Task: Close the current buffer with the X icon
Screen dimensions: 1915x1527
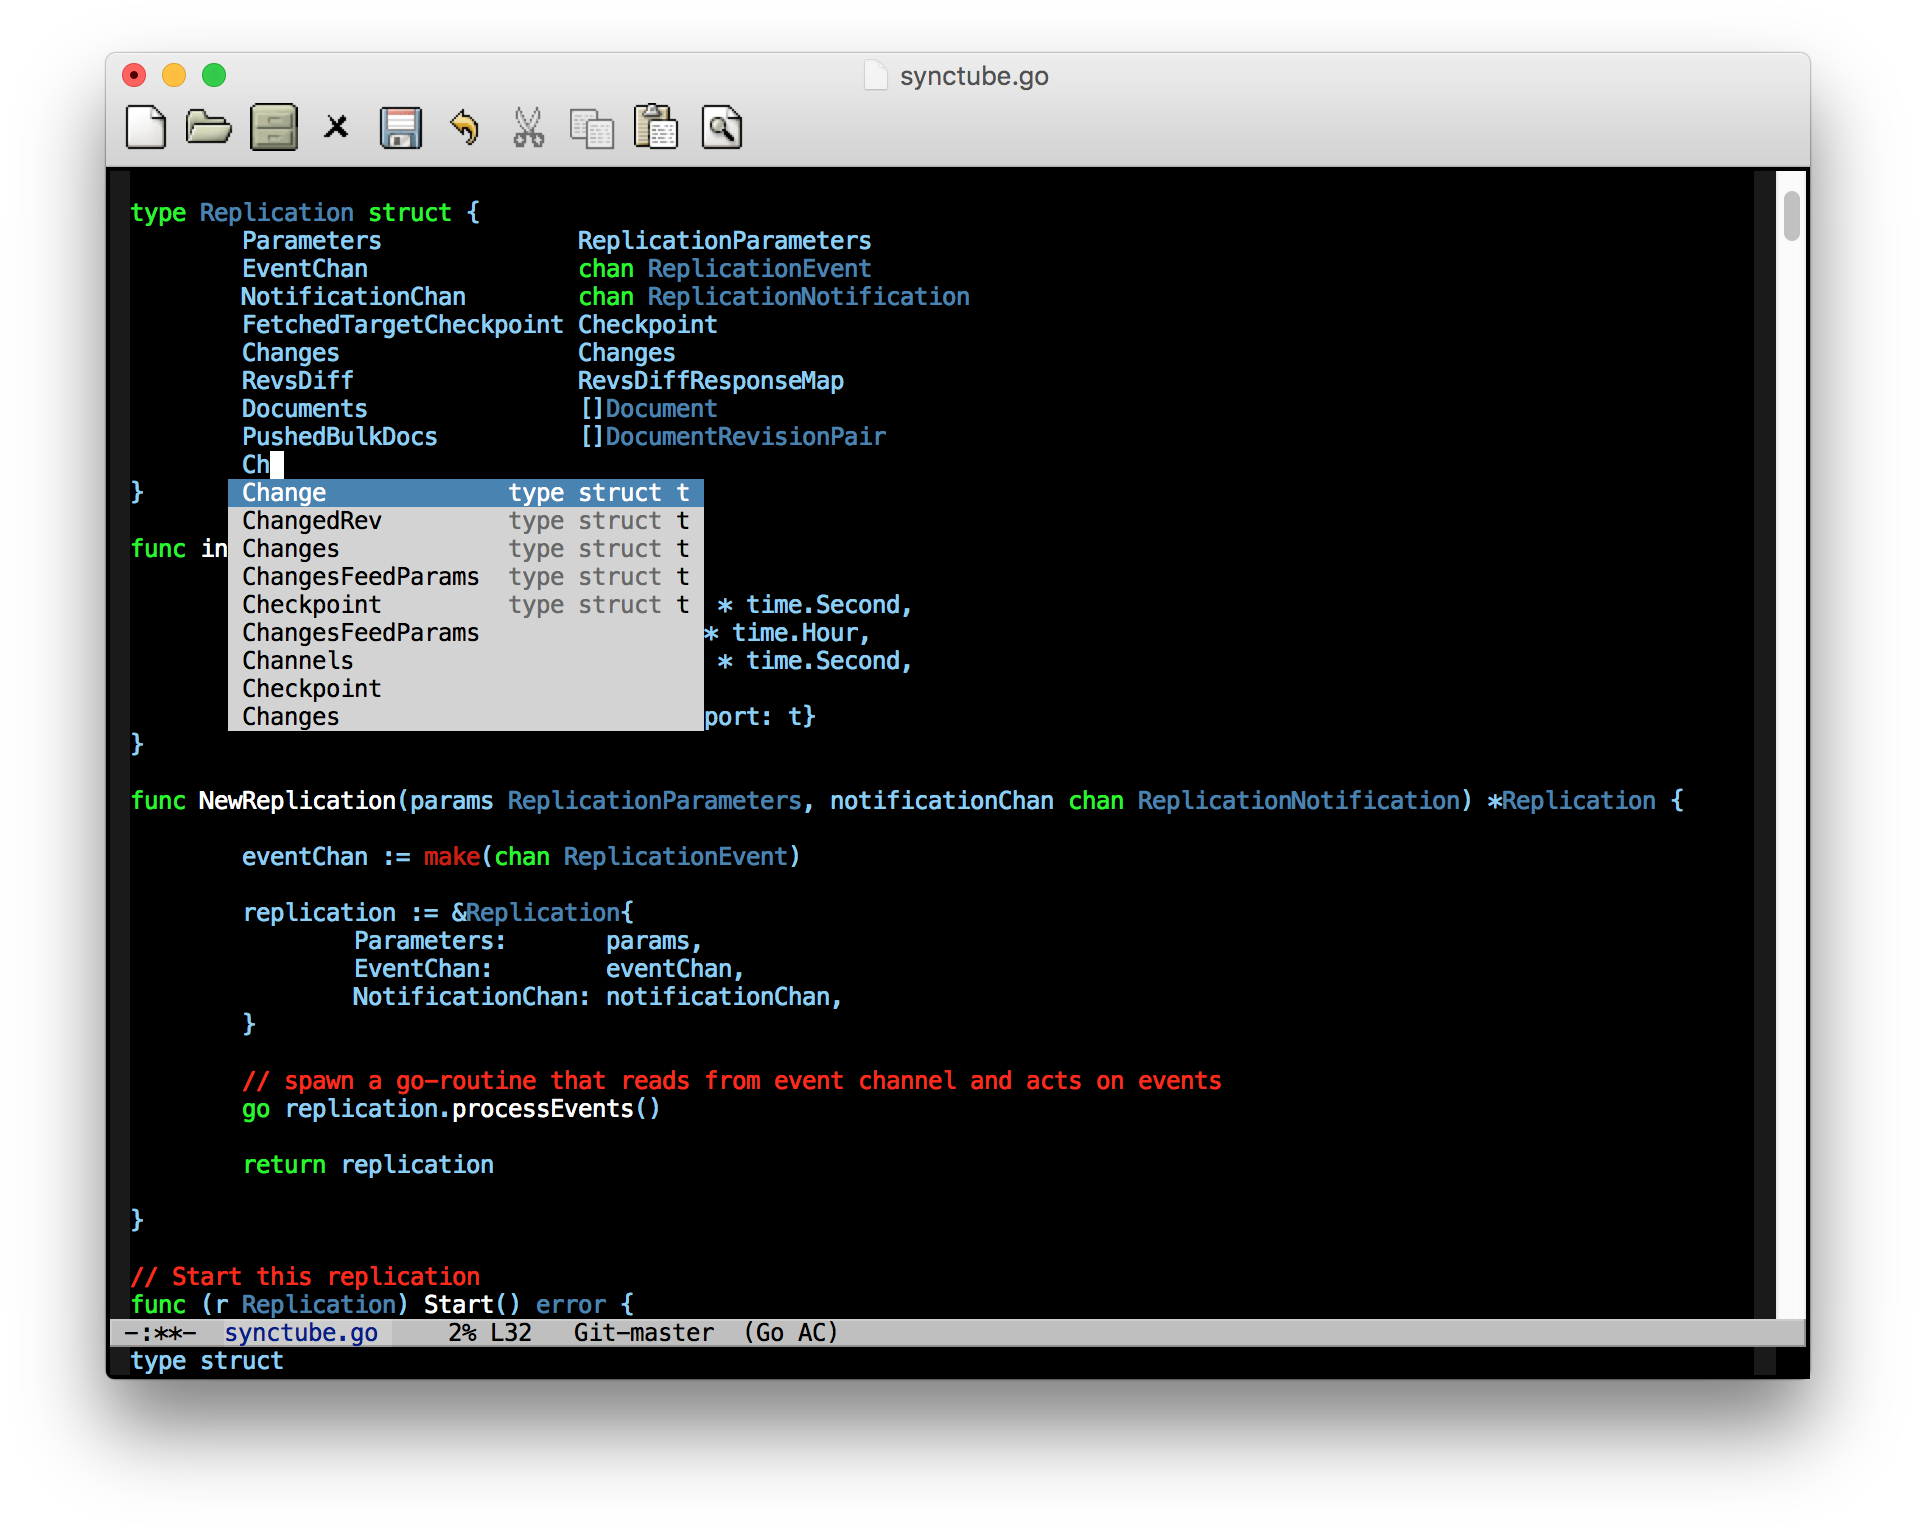Action: click(336, 127)
